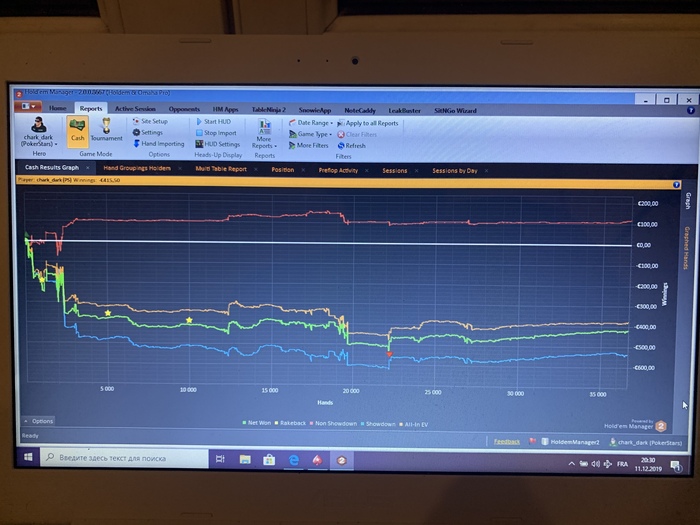Click Stop Import
The width and height of the screenshot is (700, 525).
(216, 133)
